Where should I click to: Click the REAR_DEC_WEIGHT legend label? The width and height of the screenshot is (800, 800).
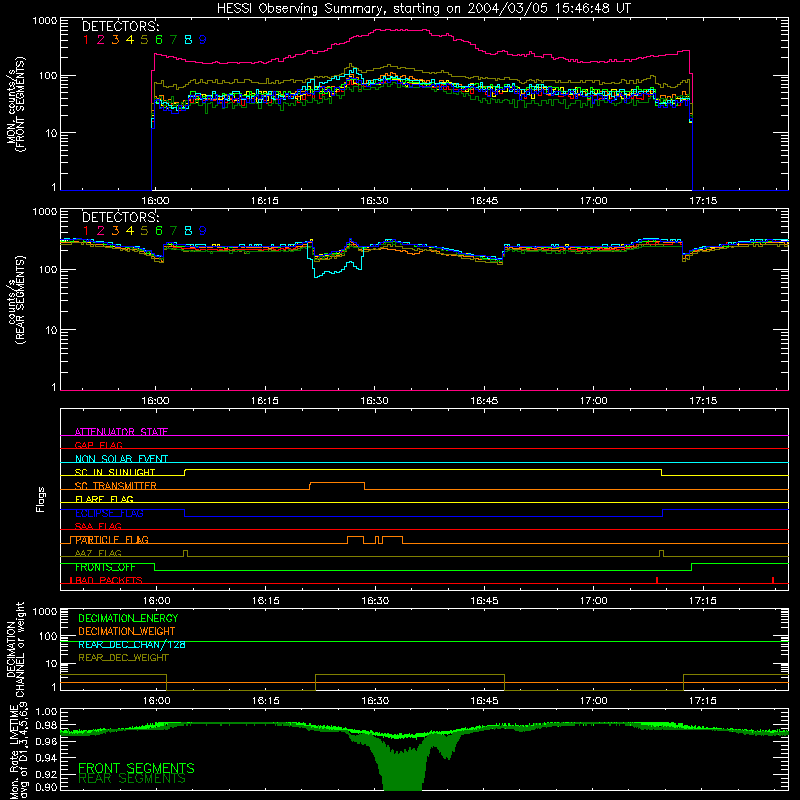point(123,658)
